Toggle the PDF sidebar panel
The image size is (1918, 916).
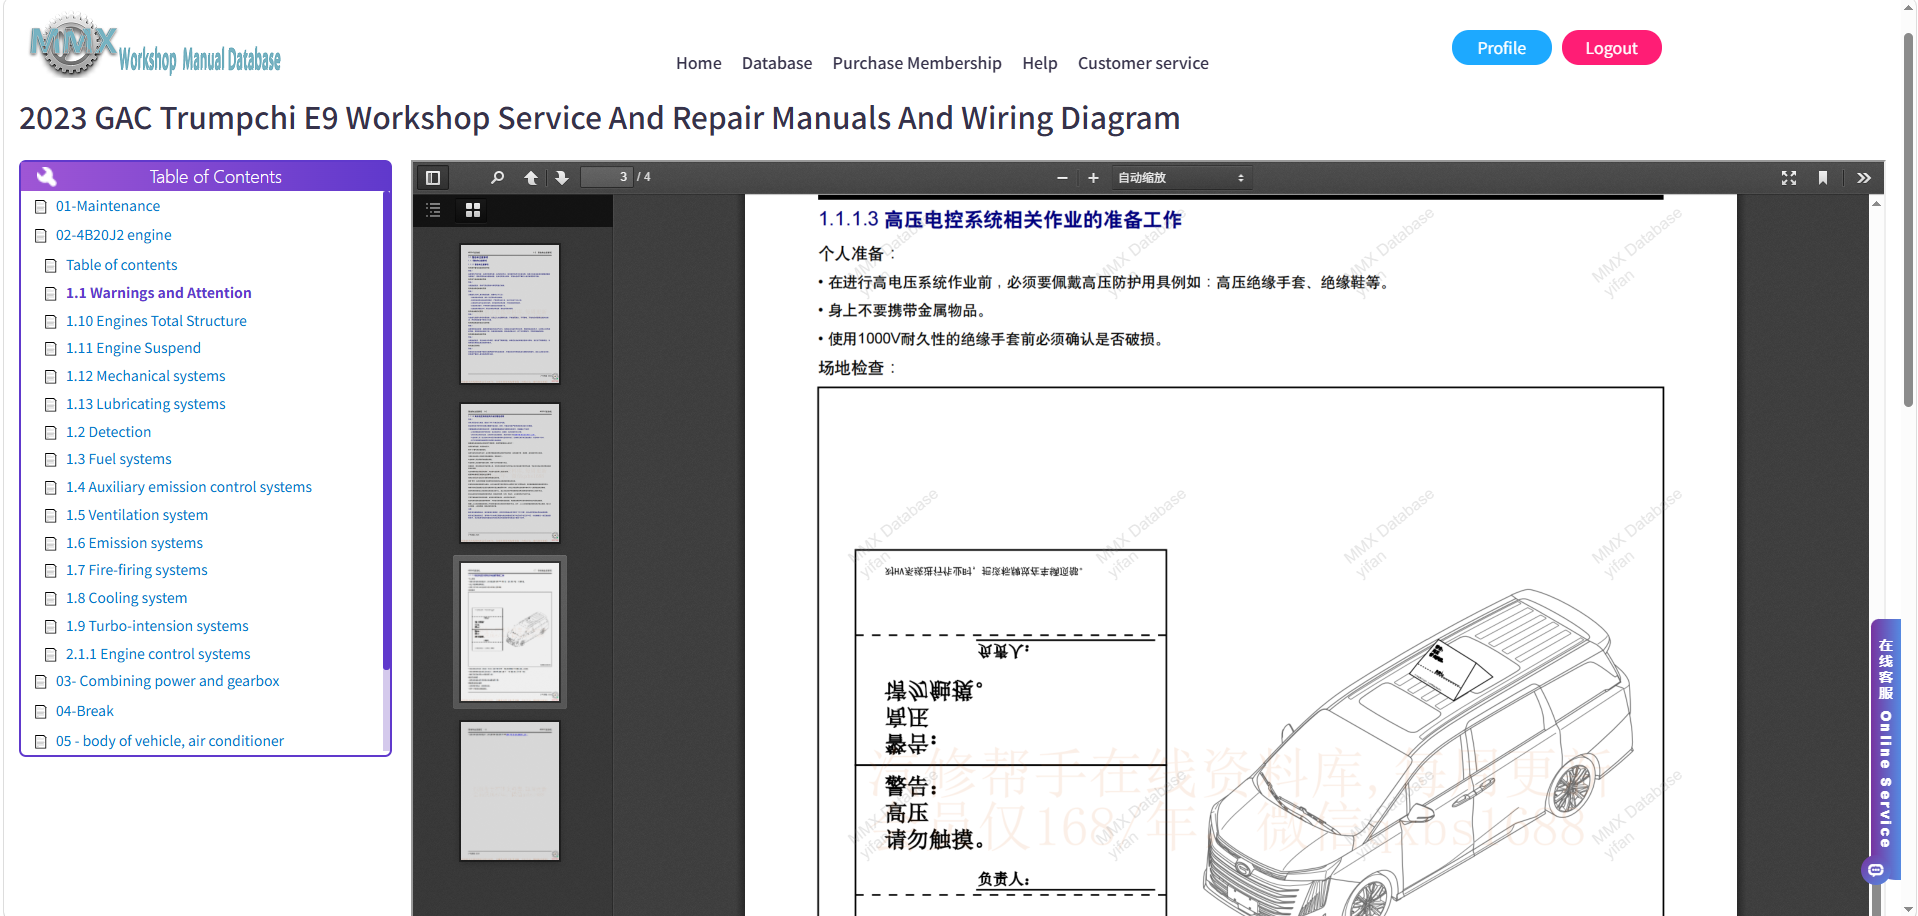[x=433, y=178]
